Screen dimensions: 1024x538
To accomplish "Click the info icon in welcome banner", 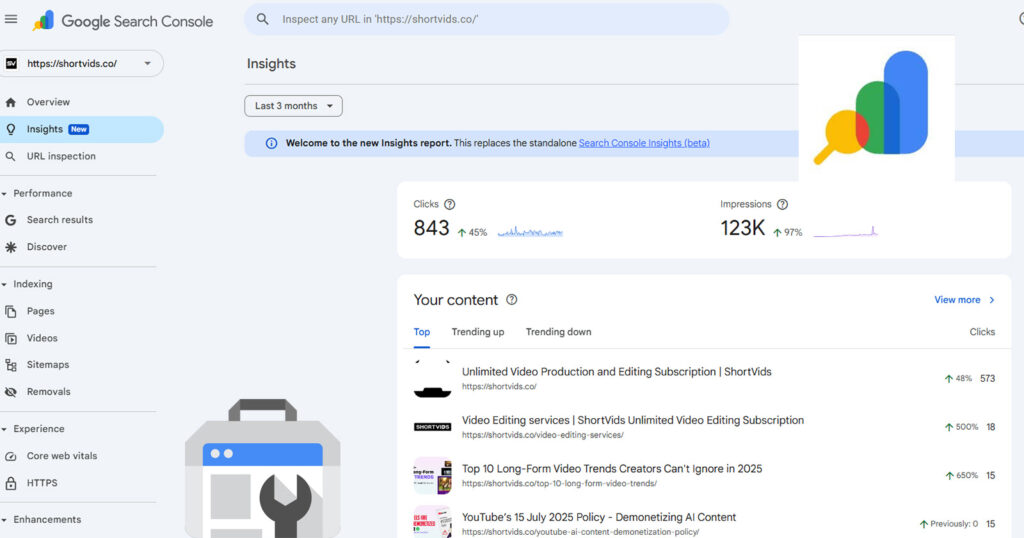I will coord(272,143).
